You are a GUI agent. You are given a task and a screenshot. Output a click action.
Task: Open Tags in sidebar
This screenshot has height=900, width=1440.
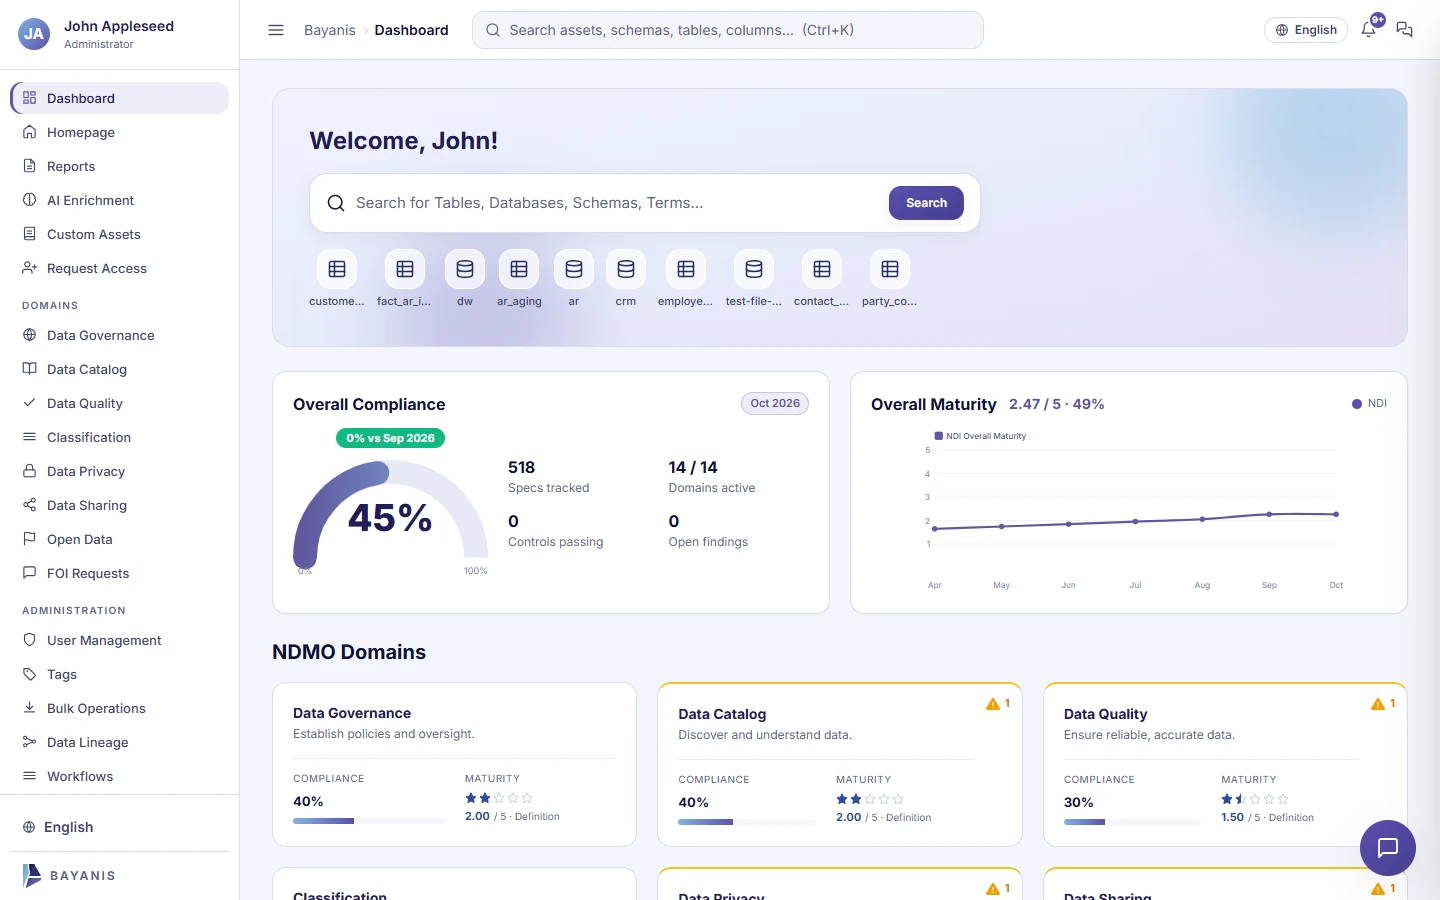pyautogui.click(x=120, y=674)
